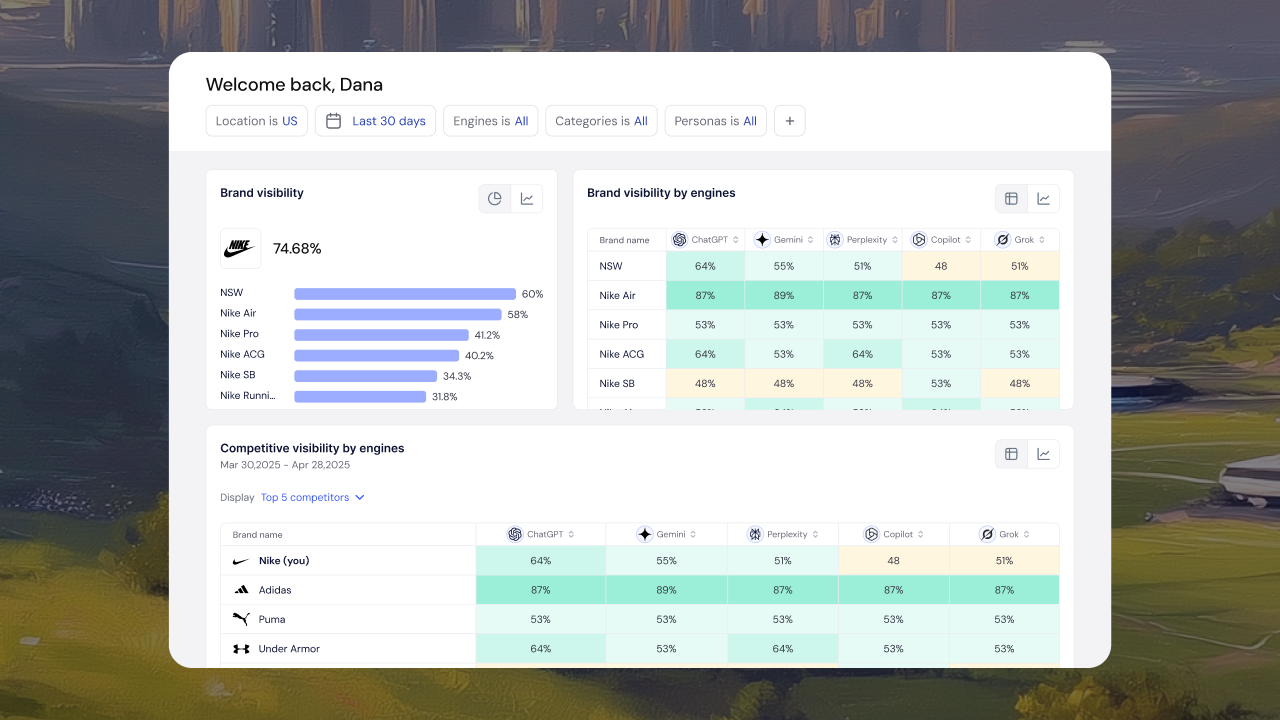Click sort arrows beside ChatGPT in Brand visibility by engines

click(736, 240)
